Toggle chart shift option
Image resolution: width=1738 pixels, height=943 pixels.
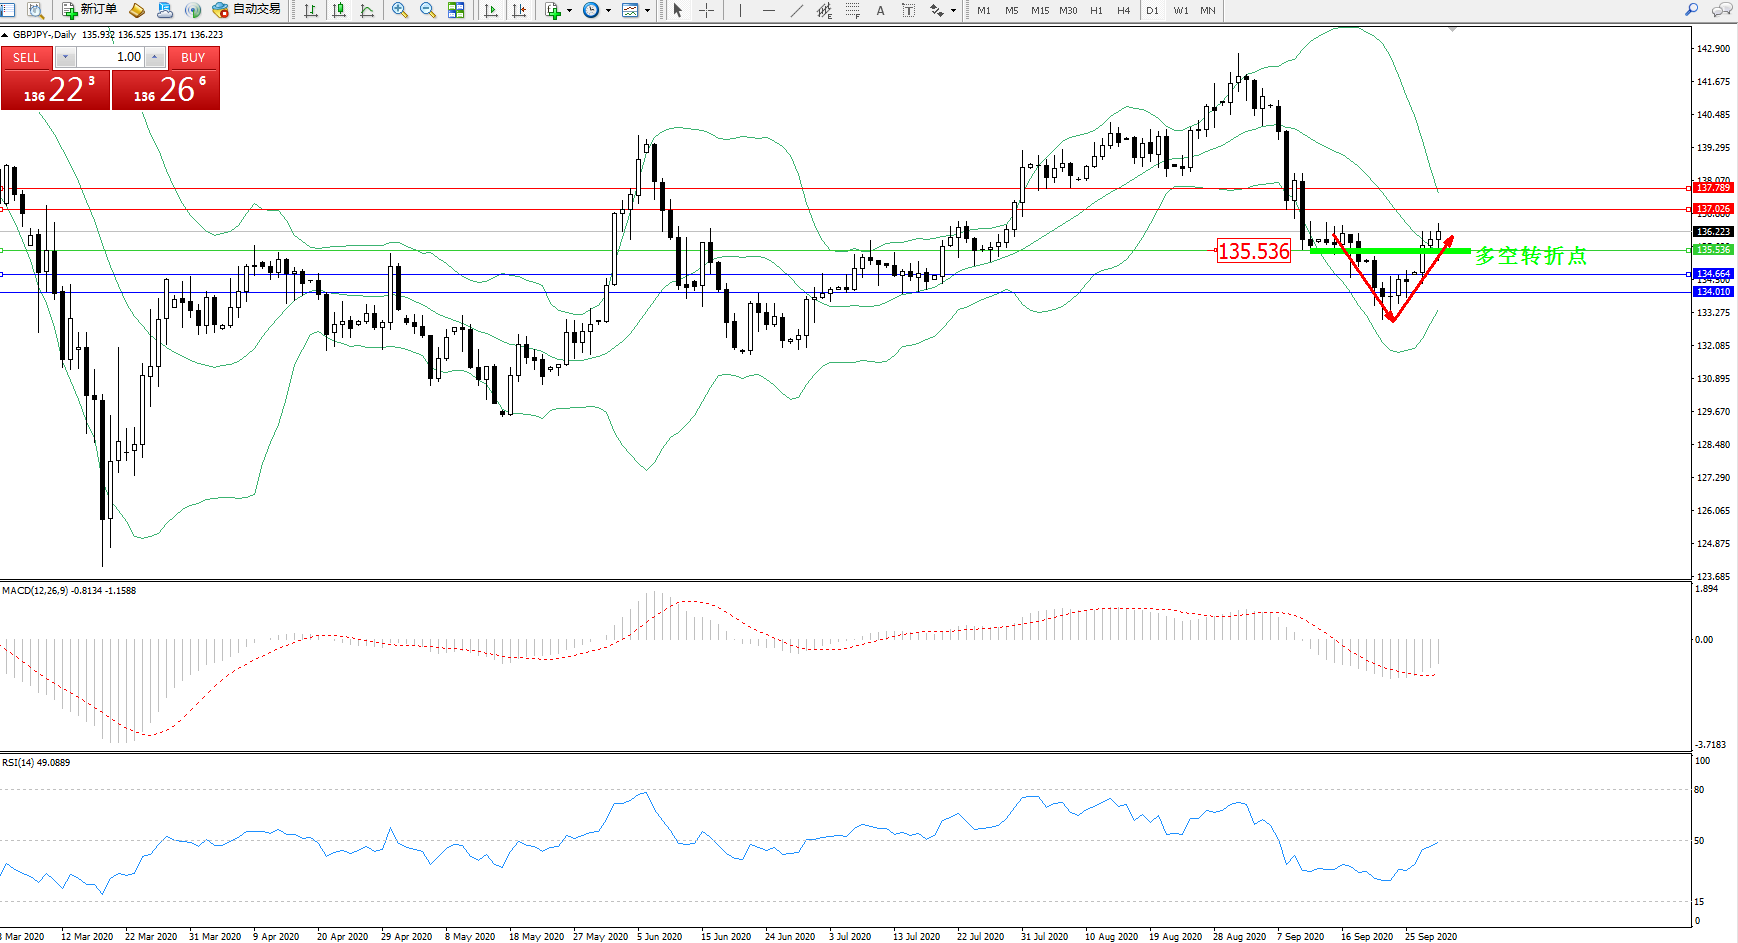coord(519,10)
